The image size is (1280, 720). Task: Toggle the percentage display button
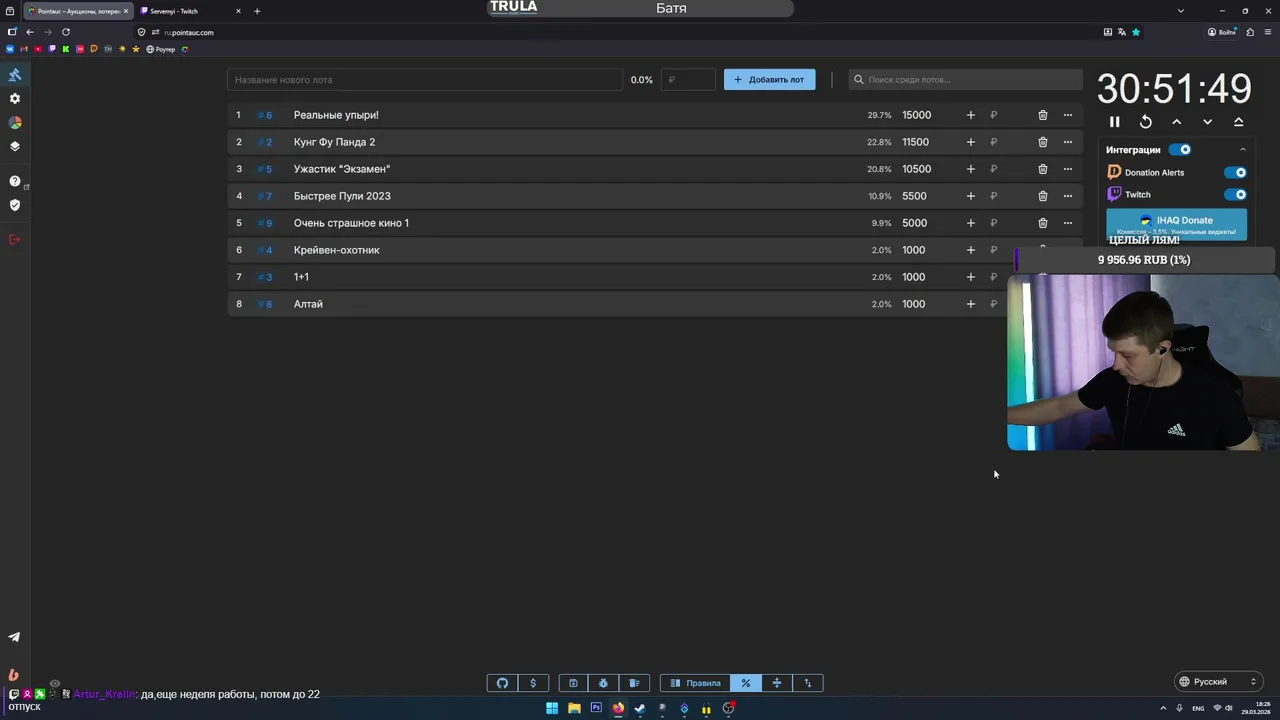coord(746,683)
